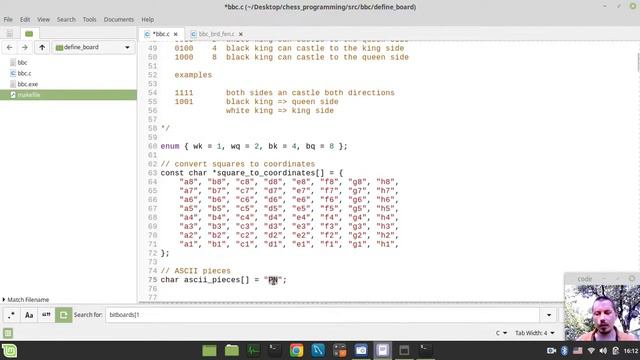Open the system monitor taskbar icon
Image resolution: width=640 pixels, height=360 pixels.
point(253,350)
